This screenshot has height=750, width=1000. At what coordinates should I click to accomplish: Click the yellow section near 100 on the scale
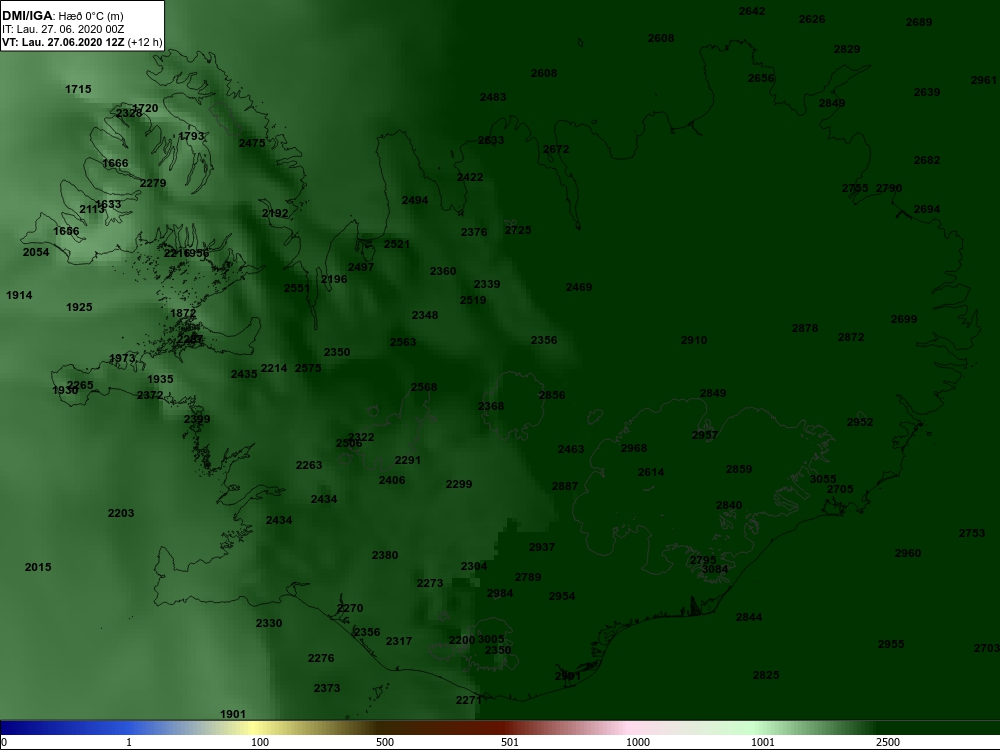click(255, 728)
